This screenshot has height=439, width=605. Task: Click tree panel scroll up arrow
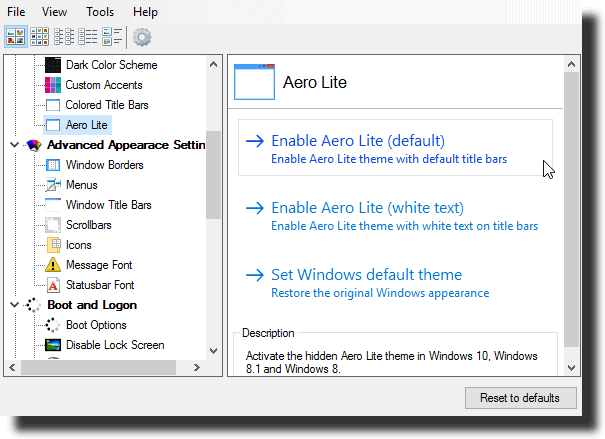click(213, 64)
